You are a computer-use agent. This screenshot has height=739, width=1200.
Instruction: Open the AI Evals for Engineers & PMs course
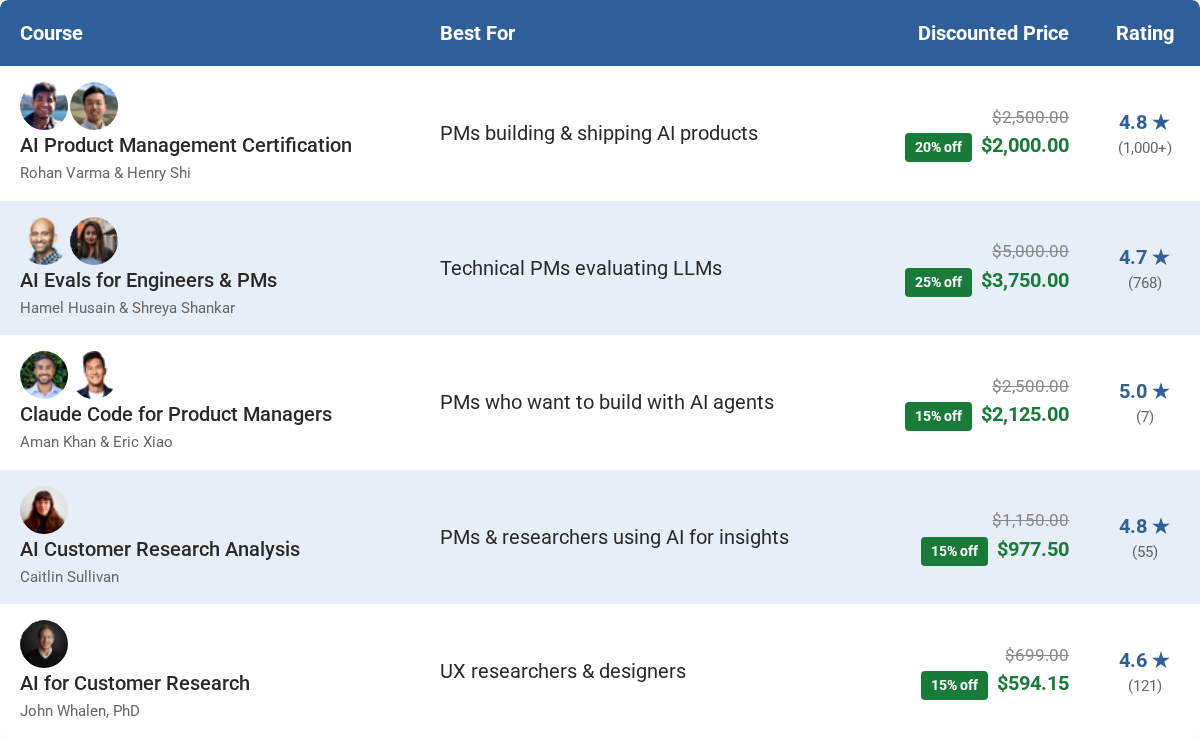[x=149, y=280]
